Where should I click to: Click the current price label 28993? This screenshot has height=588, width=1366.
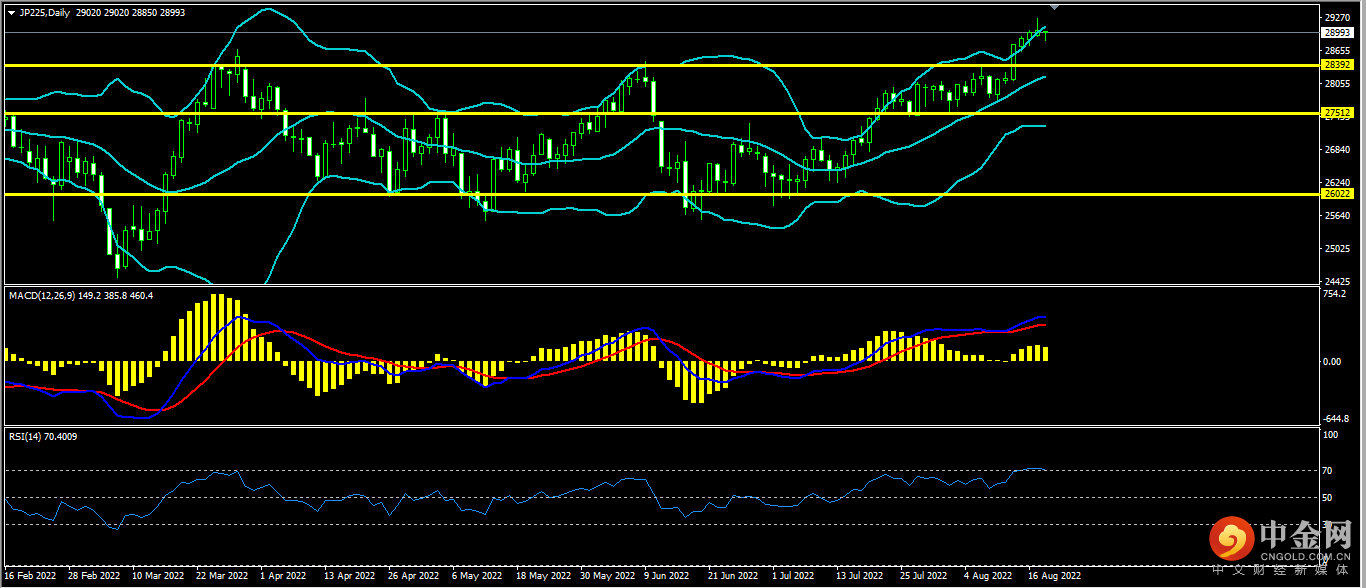click(1337, 32)
